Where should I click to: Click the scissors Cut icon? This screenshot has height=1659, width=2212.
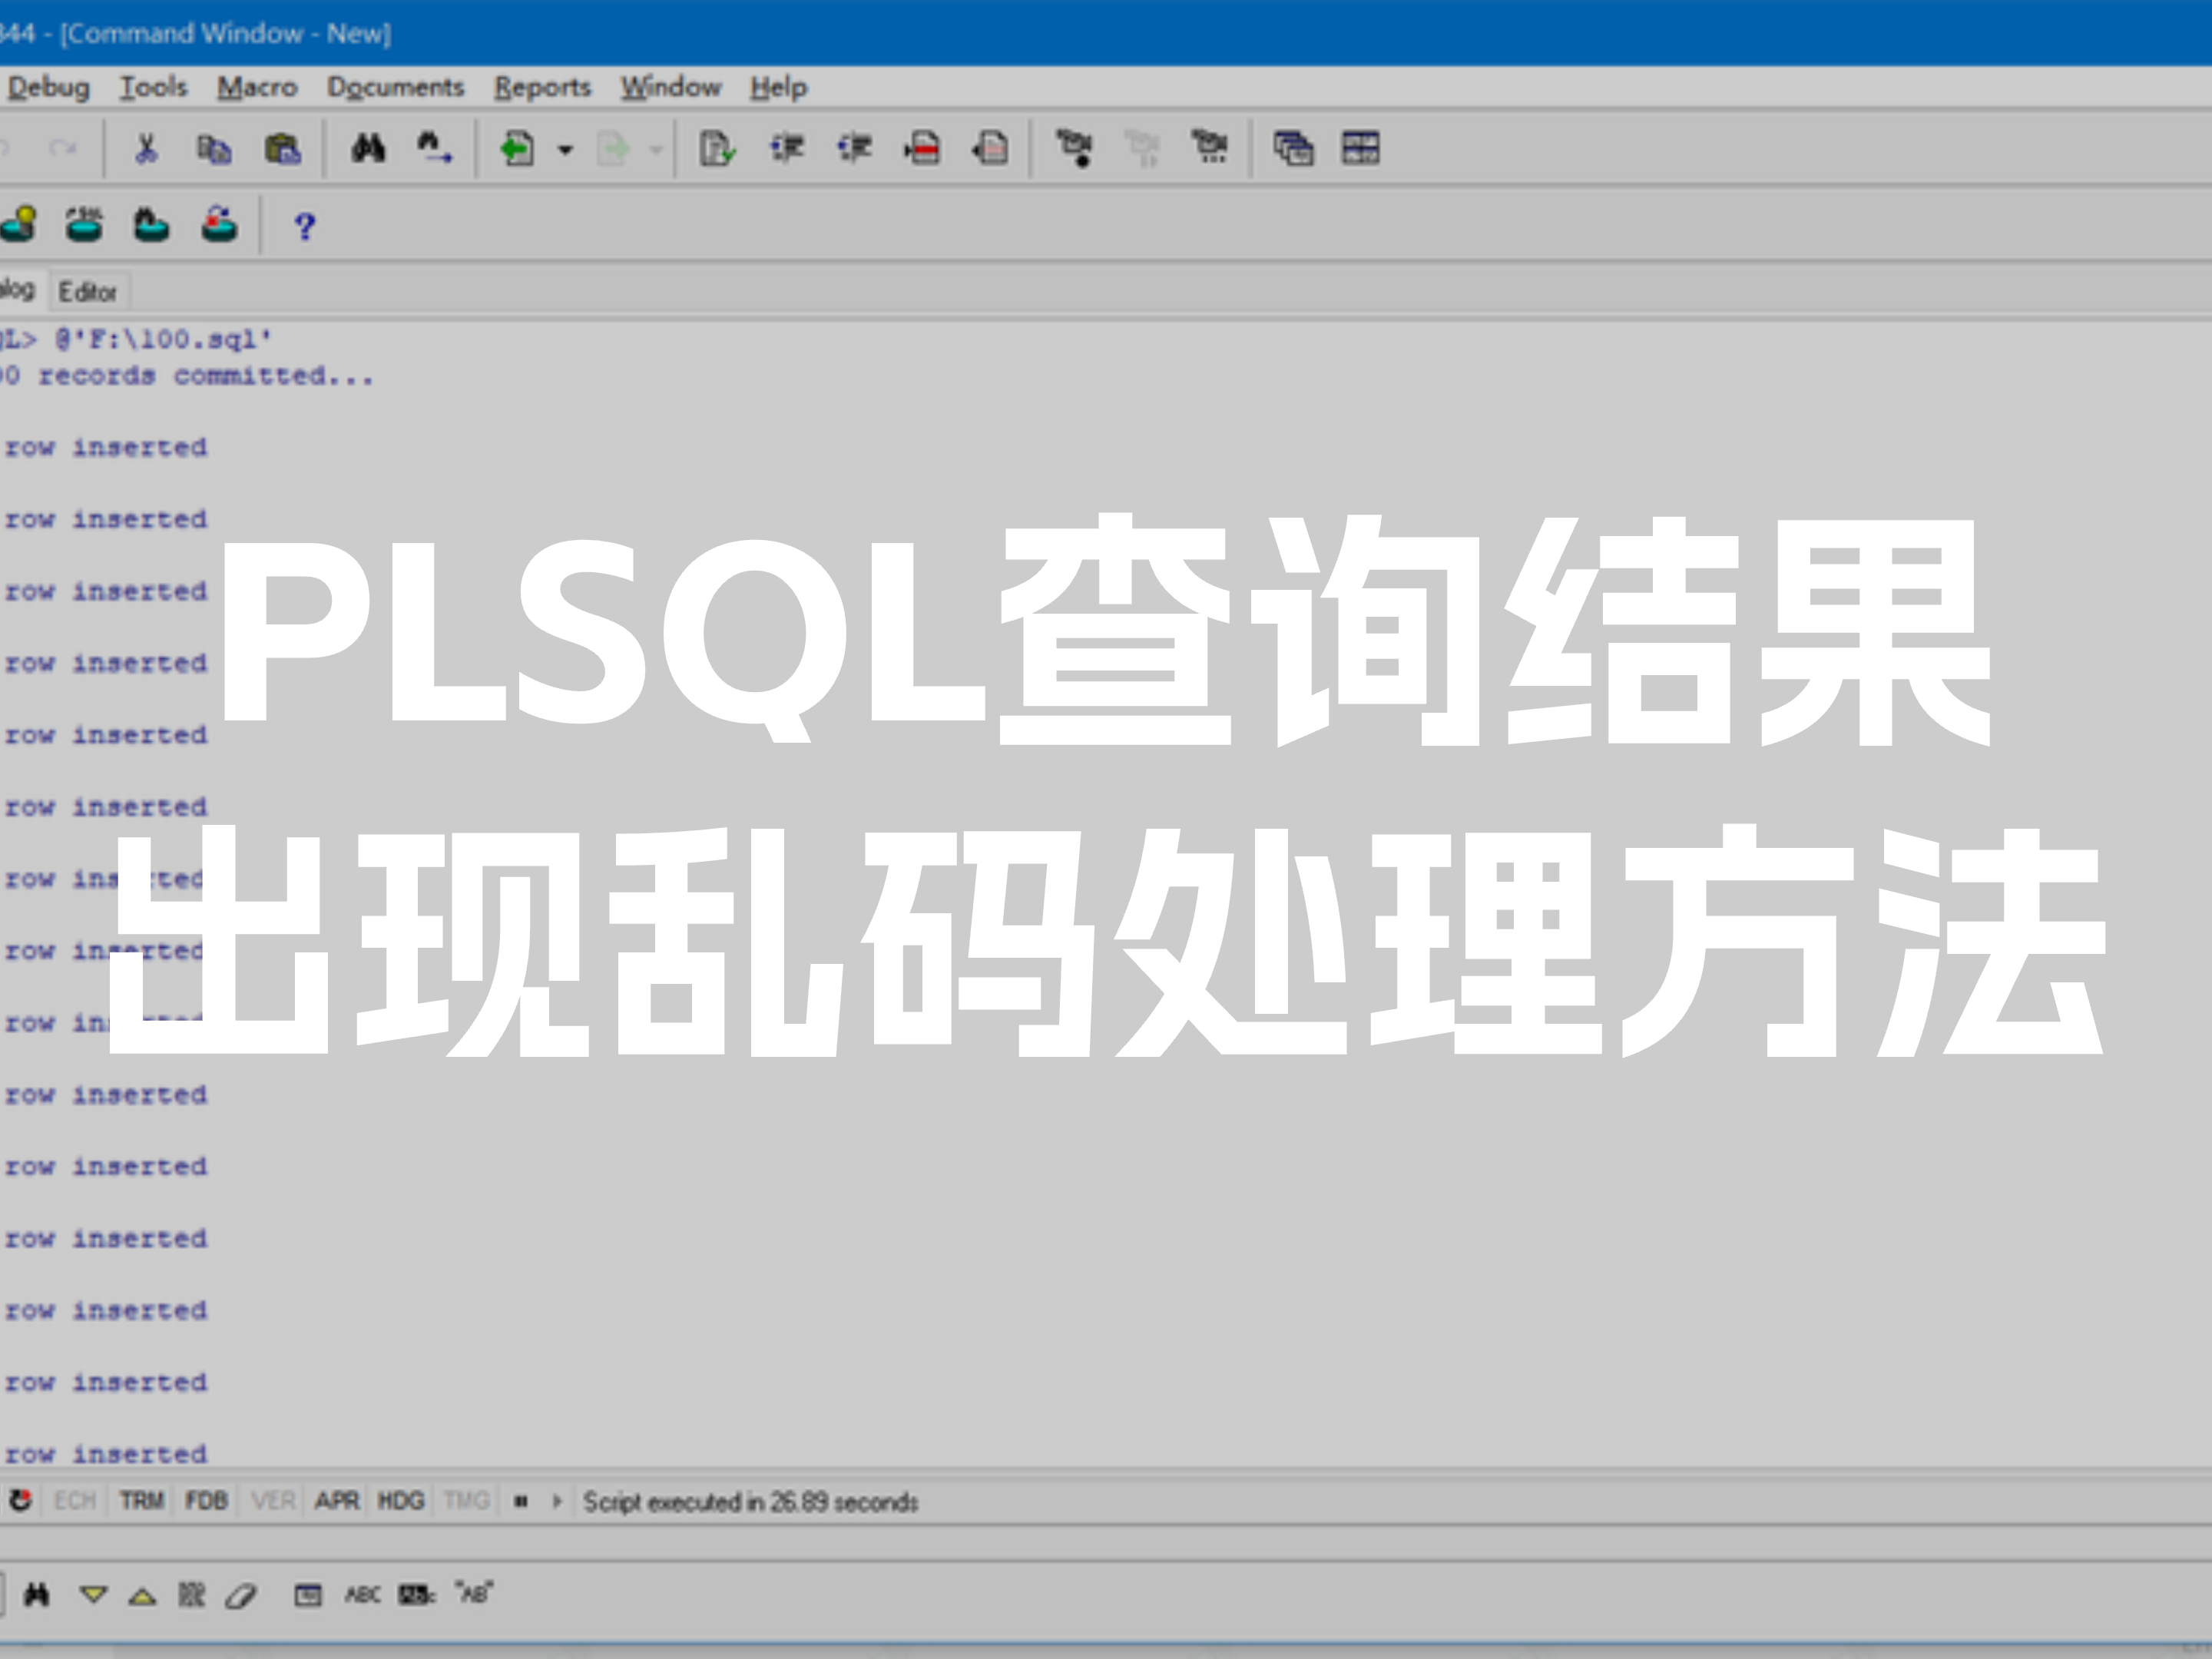click(146, 149)
